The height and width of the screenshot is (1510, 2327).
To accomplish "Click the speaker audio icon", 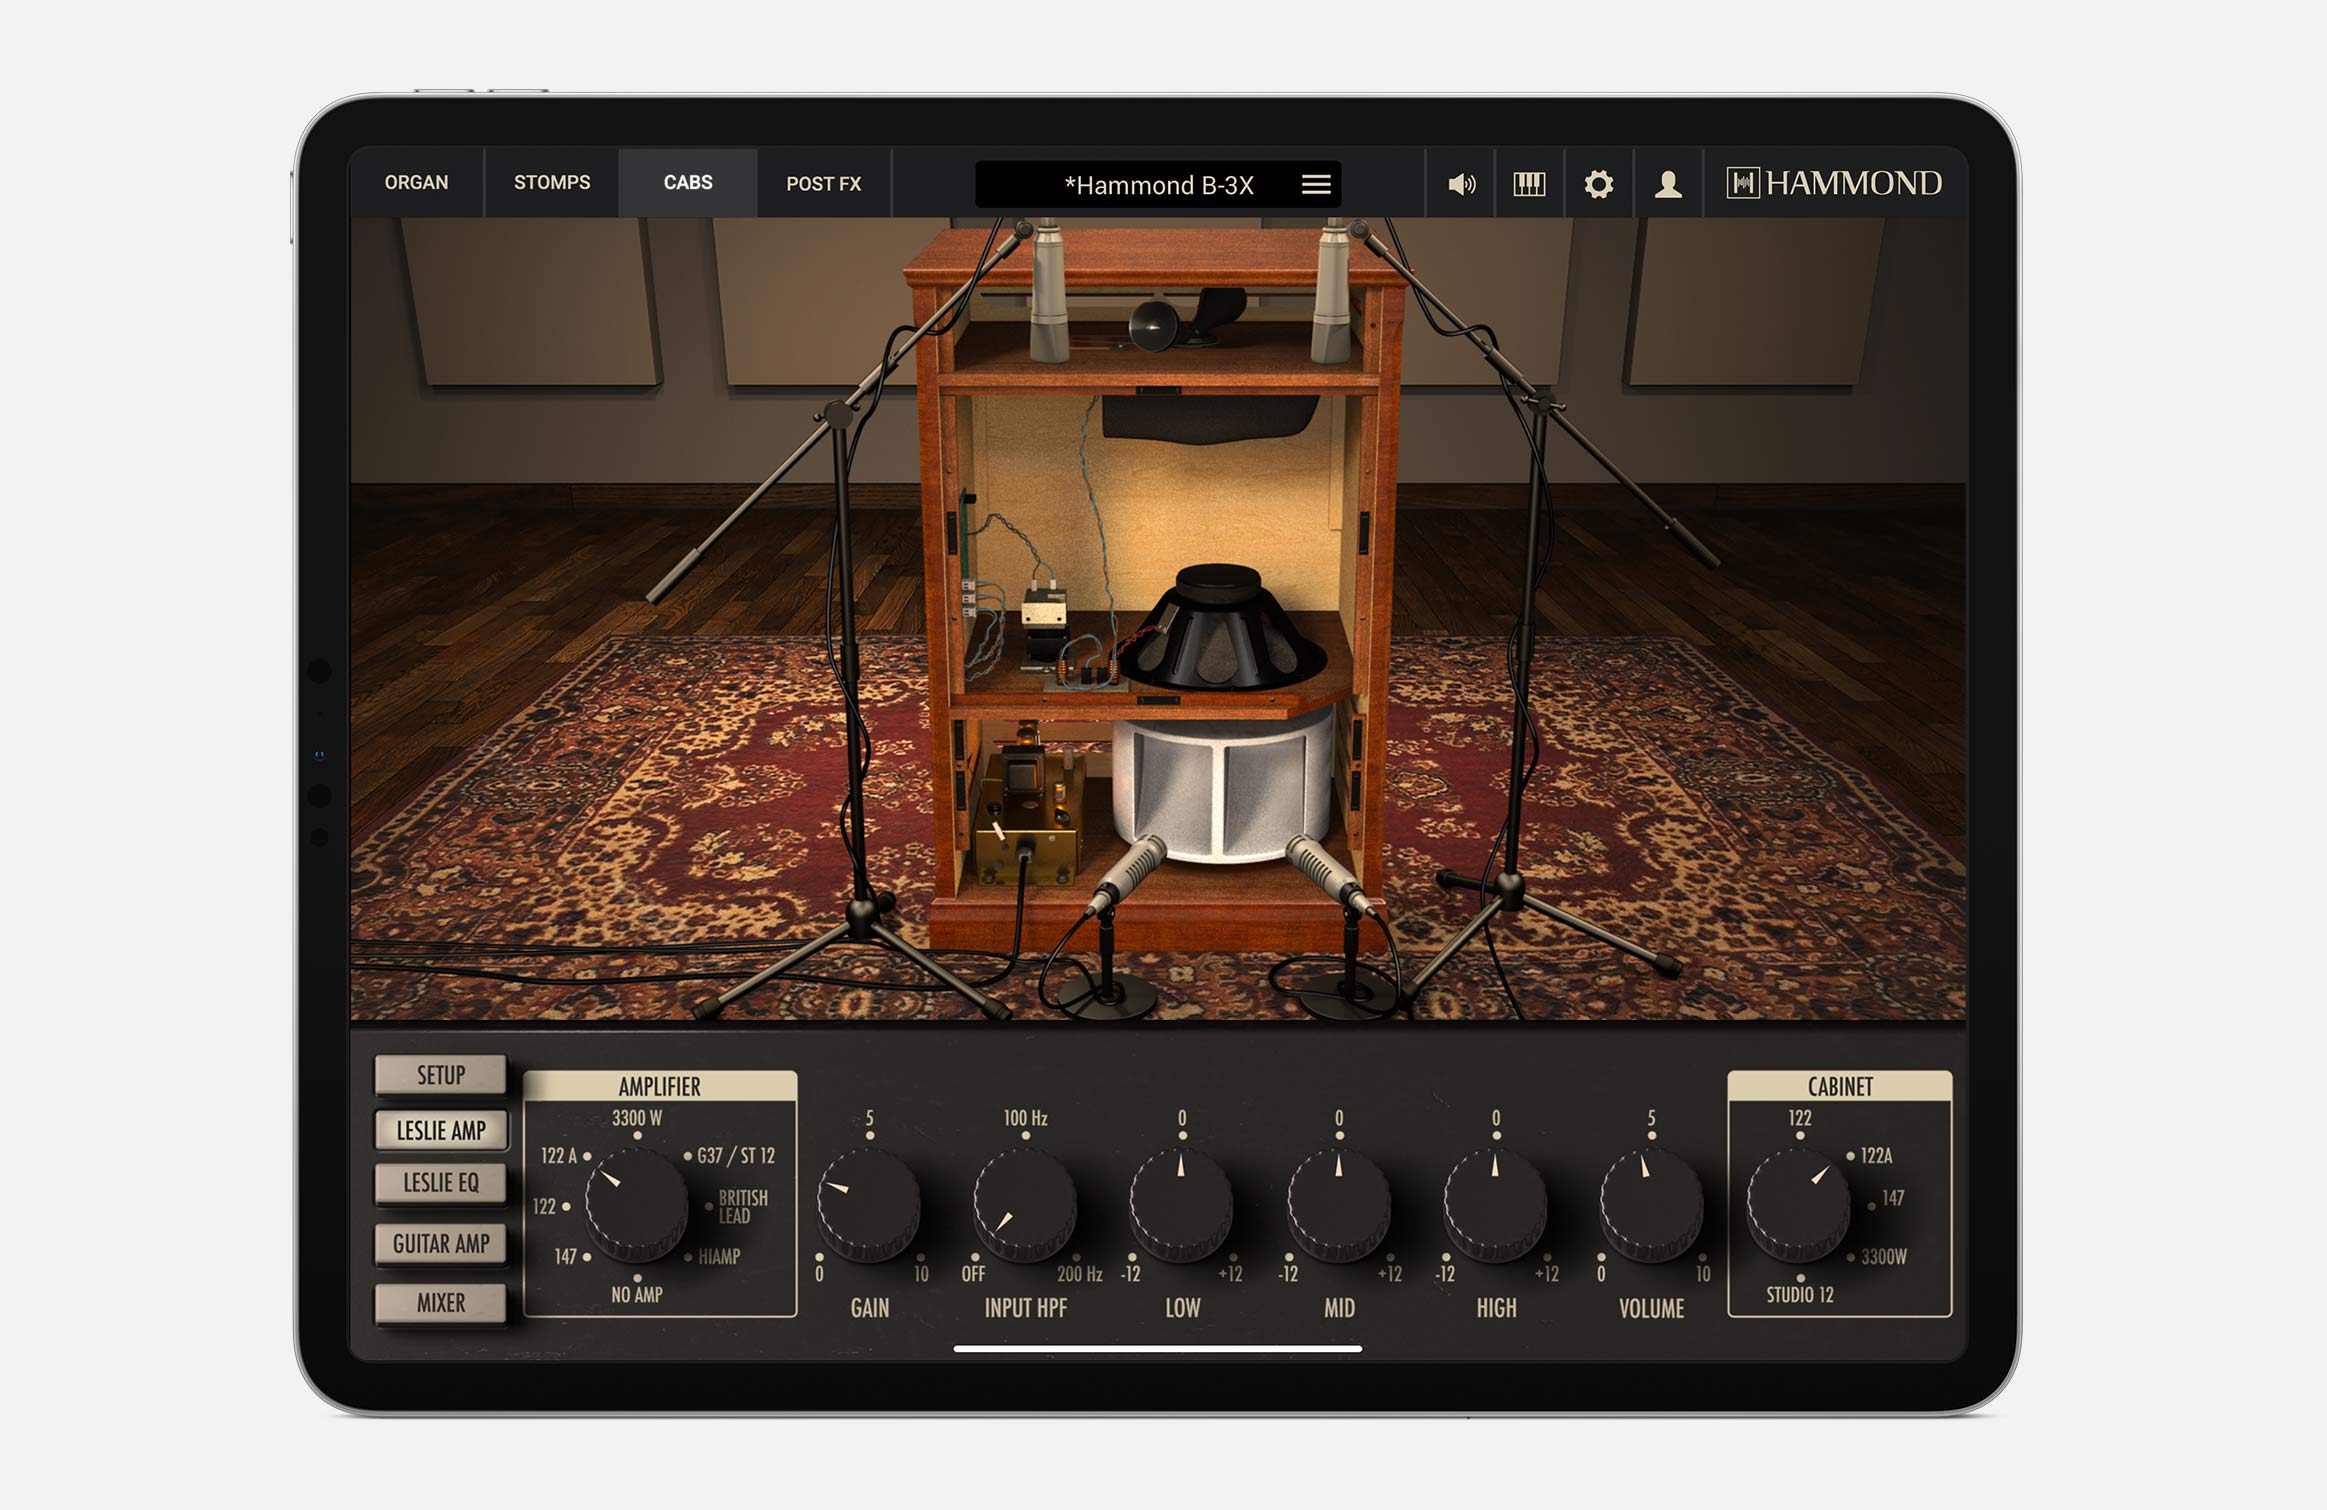I will click(x=1461, y=184).
